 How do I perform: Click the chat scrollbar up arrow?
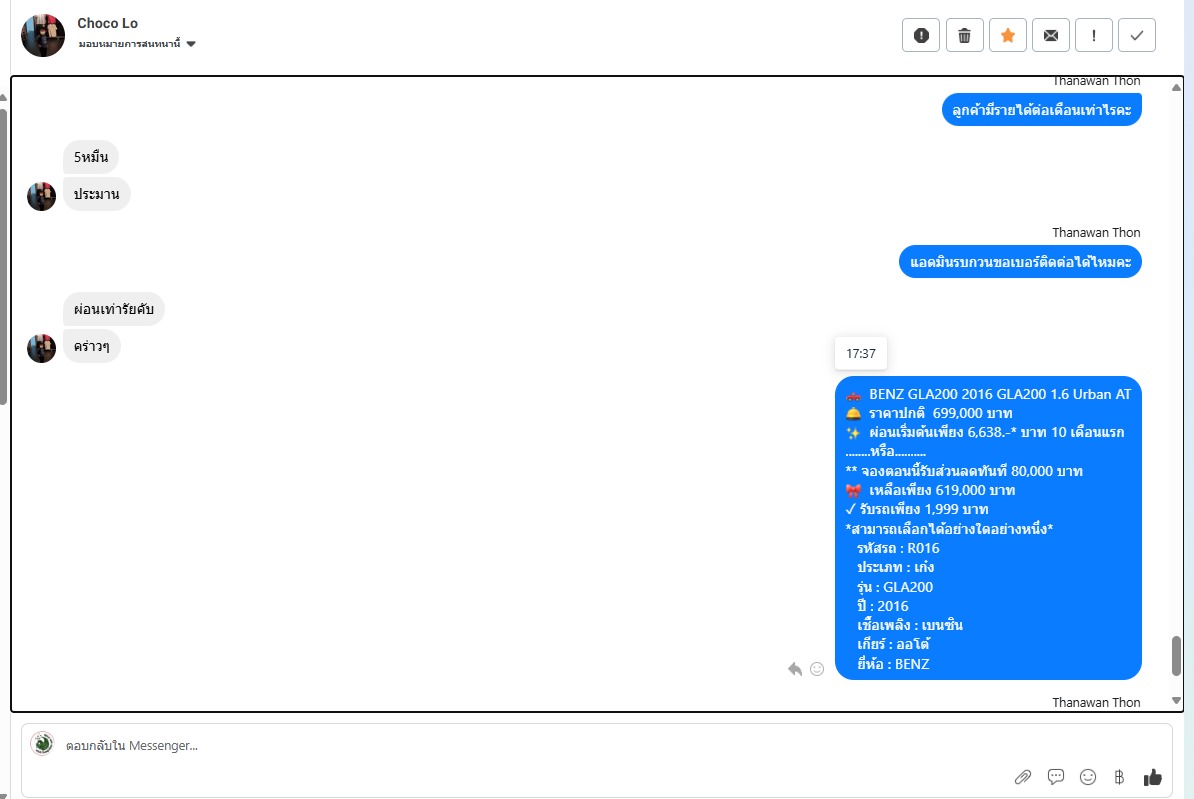pyautogui.click(x=1176, y=87)
